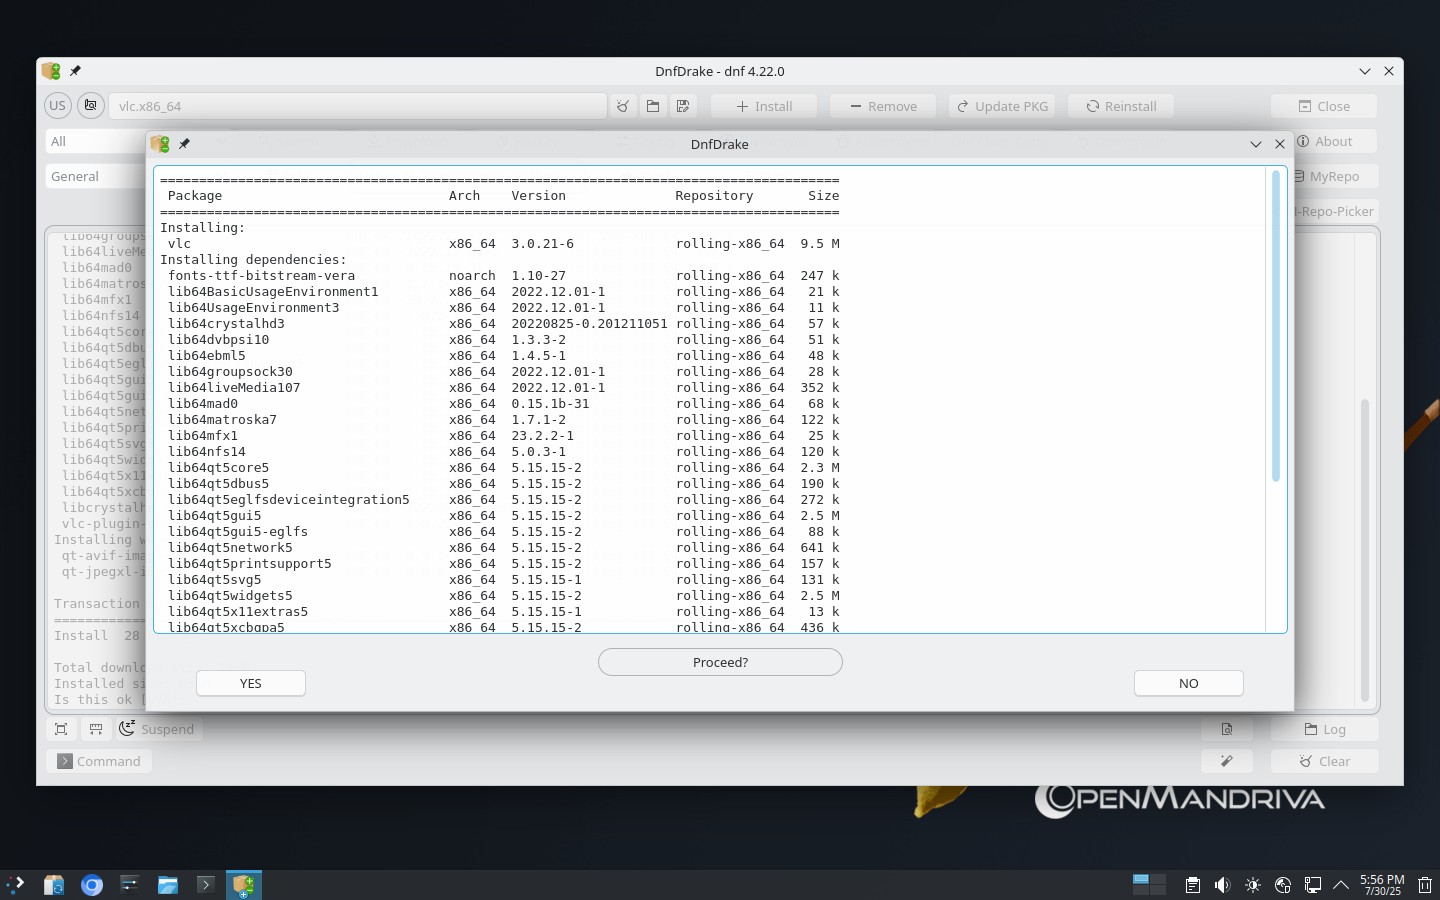Click the Repository column header

[x=714, y=196]
